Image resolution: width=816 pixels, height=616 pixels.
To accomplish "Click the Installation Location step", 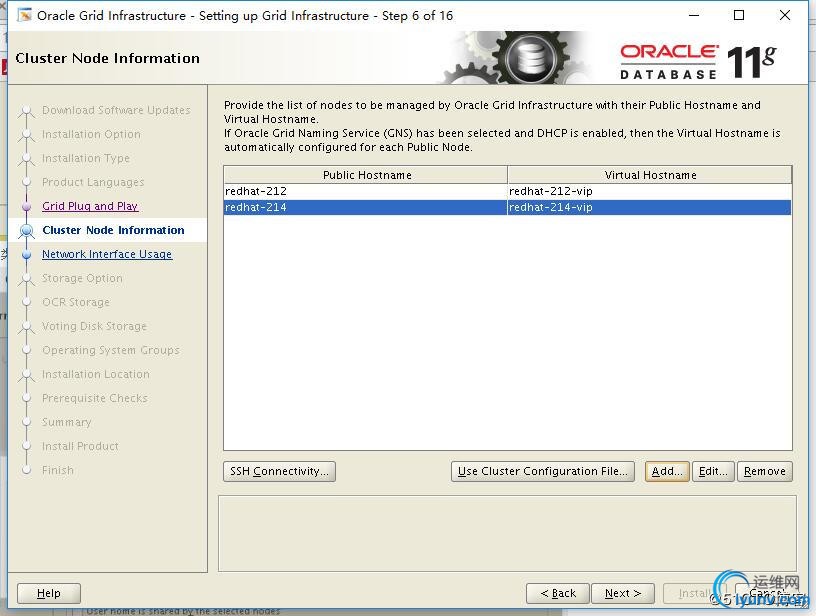I will tap(96, 374).
